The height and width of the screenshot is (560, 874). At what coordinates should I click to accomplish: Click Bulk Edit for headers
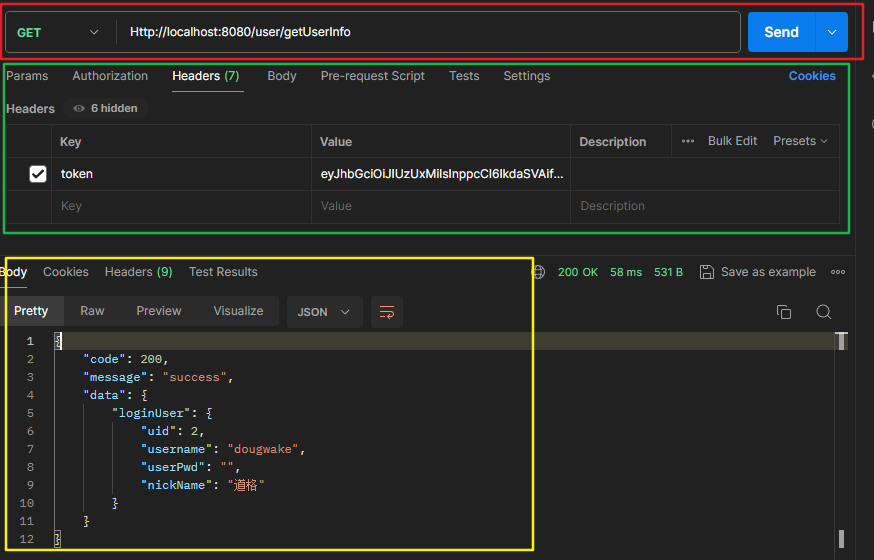[732, 141]
